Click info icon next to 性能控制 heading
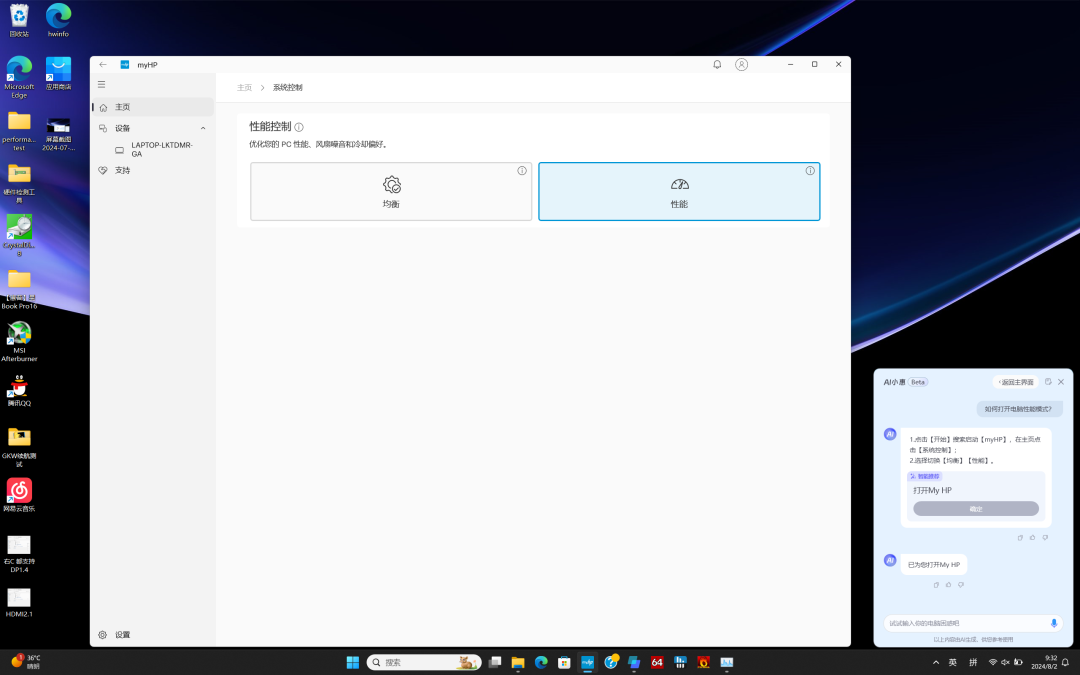The height and width of the screenshot is (675, 1080). 299,127
